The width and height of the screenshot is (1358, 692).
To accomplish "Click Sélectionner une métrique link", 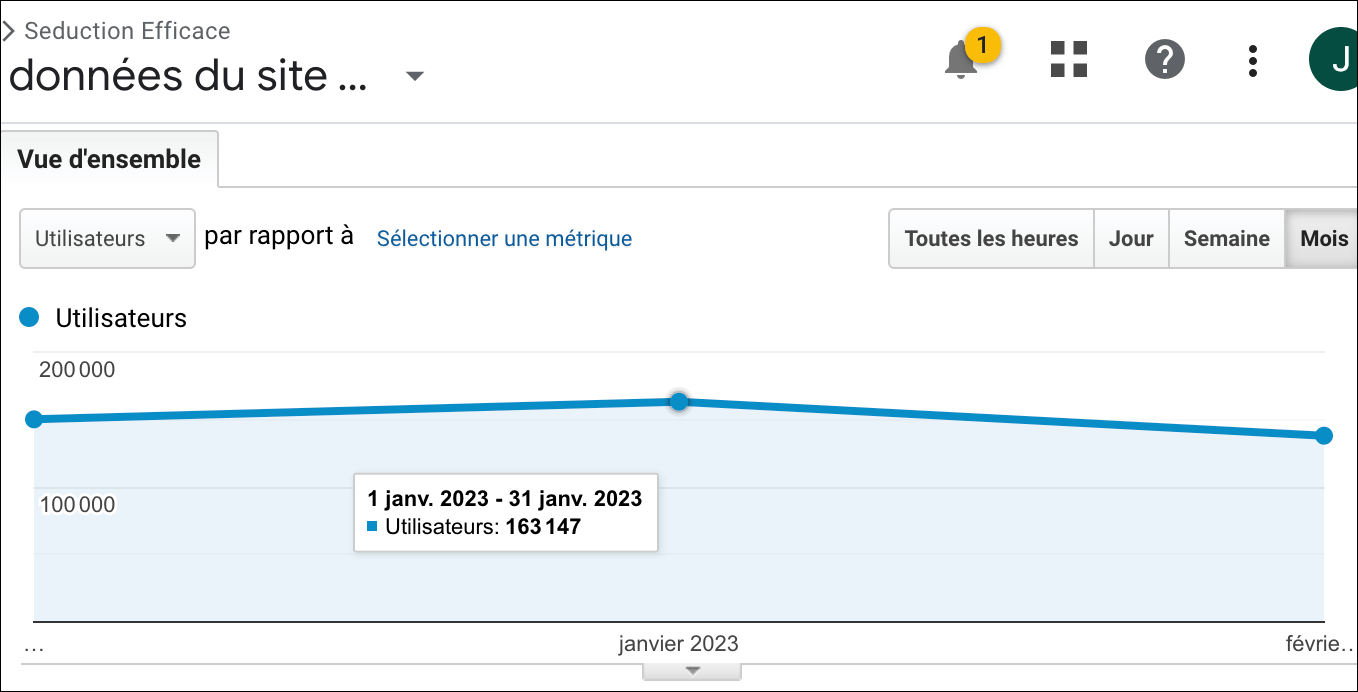I will pyautogui.click(x=504, y=238).
